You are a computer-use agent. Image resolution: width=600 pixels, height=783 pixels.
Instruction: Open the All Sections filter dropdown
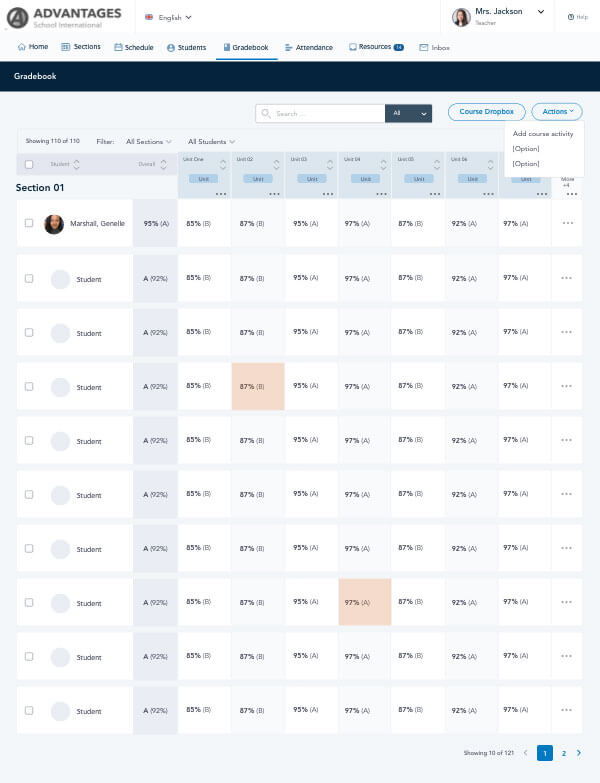tap(148, 142)
